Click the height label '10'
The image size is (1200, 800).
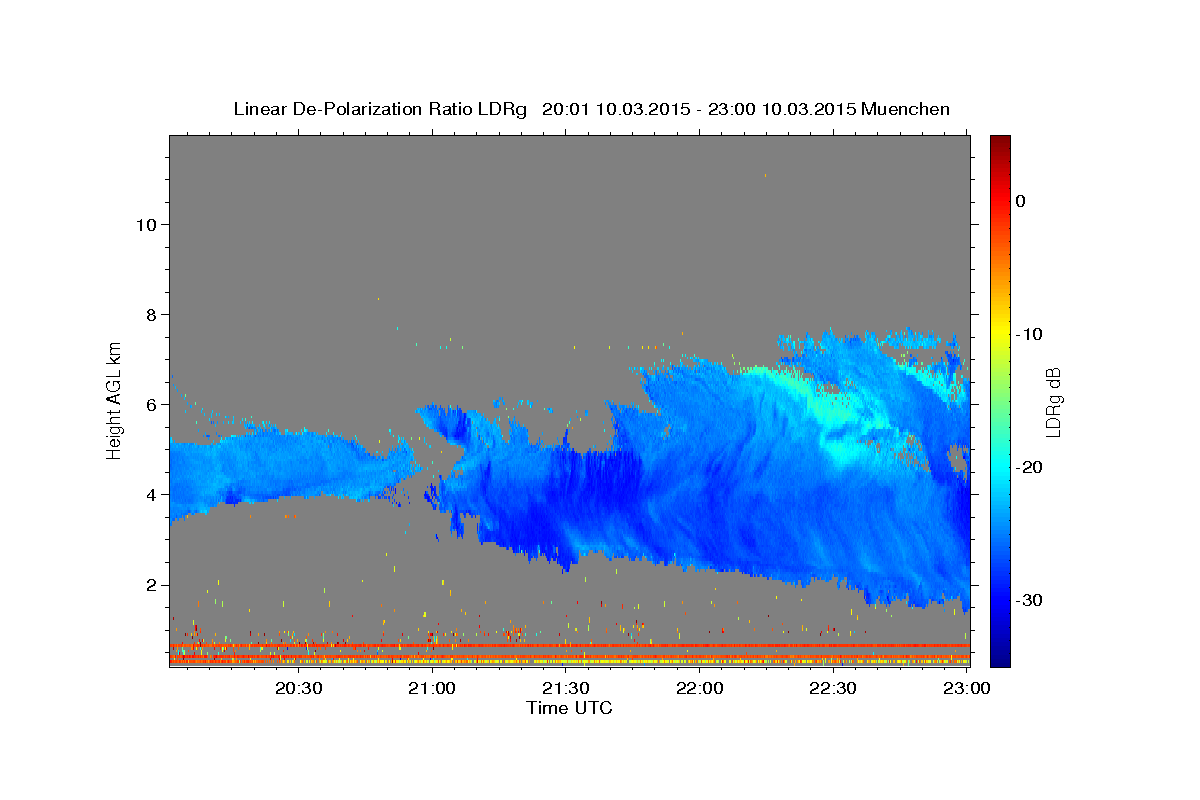pos(145,224)
